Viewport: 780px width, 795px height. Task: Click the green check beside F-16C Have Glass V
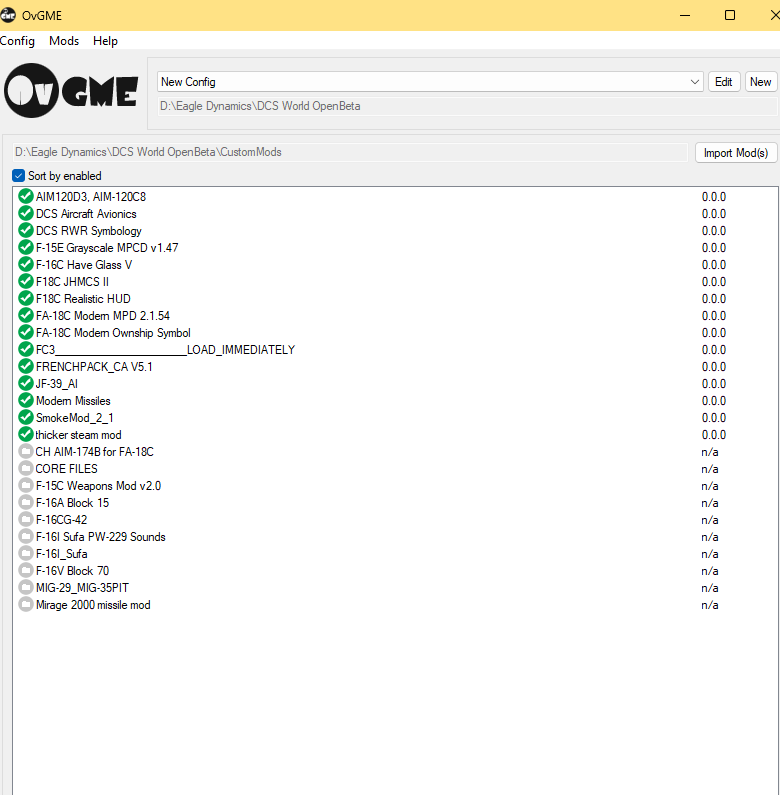25,264
